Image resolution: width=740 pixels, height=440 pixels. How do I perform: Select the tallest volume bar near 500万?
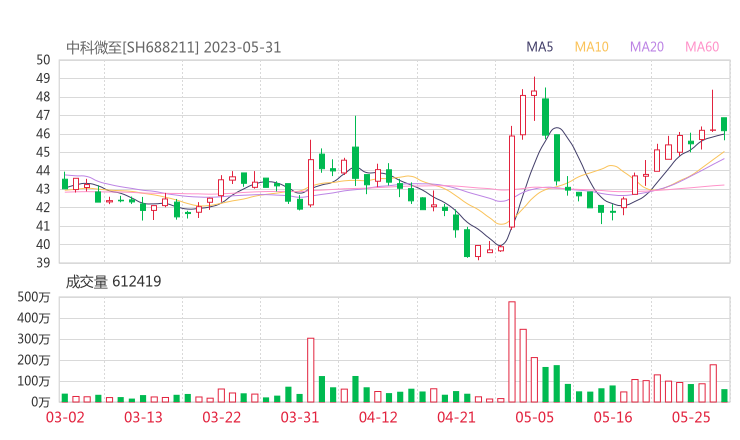click(512, 352)
